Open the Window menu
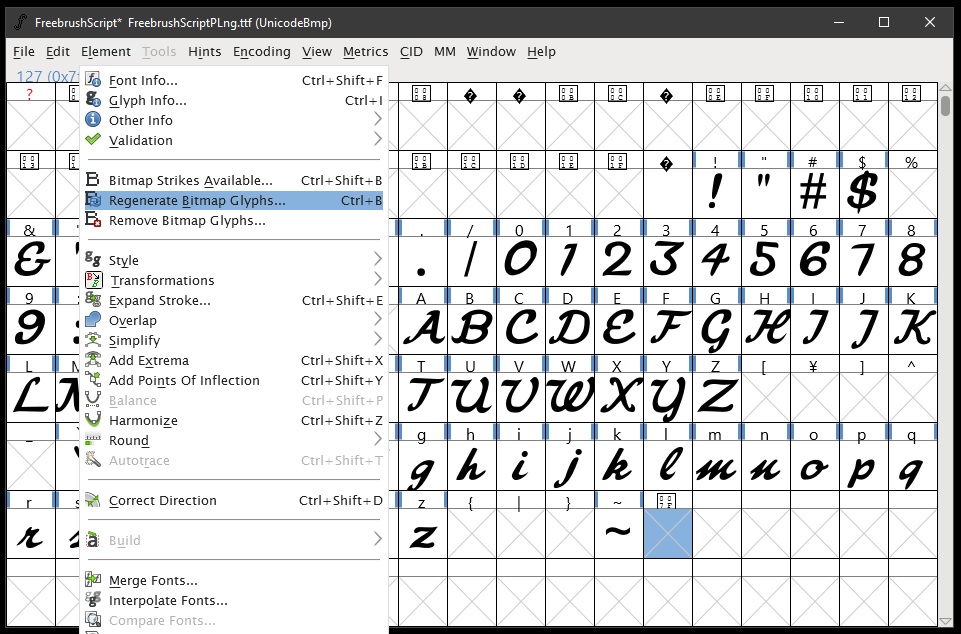The image size is (961, 634). point(491,52)
